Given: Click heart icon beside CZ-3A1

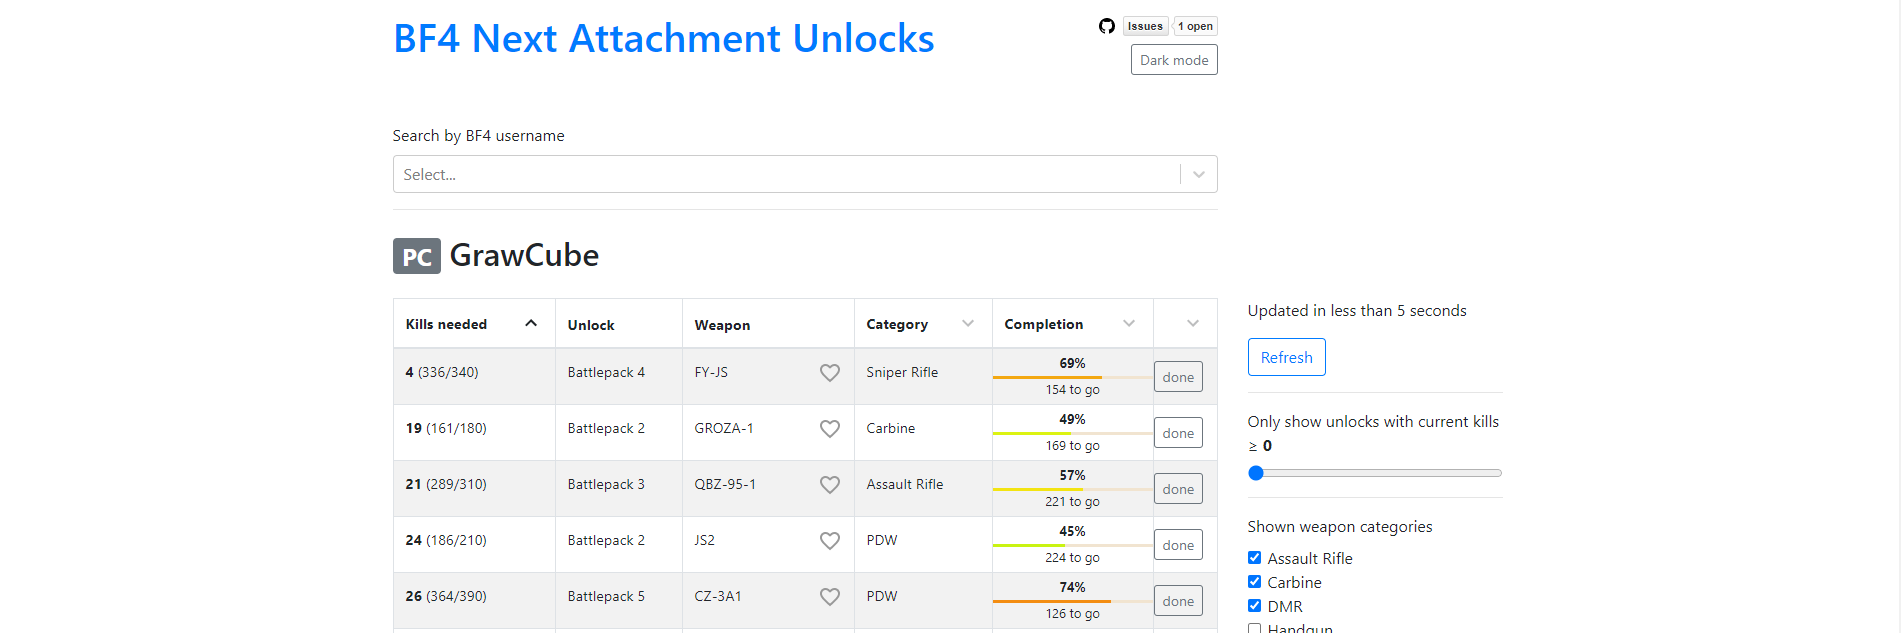Looking at the screenshot, I should pos(829,597).
